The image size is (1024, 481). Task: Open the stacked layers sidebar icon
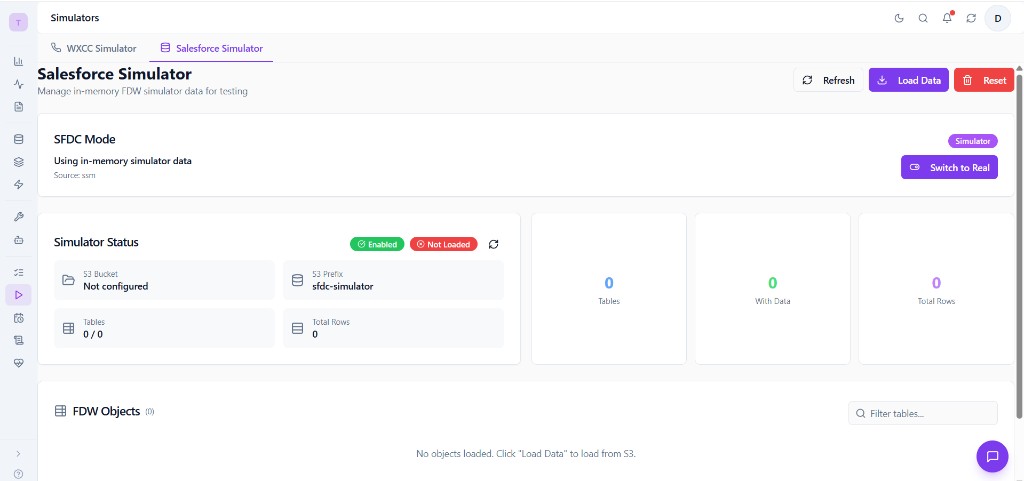coord(18,162)
